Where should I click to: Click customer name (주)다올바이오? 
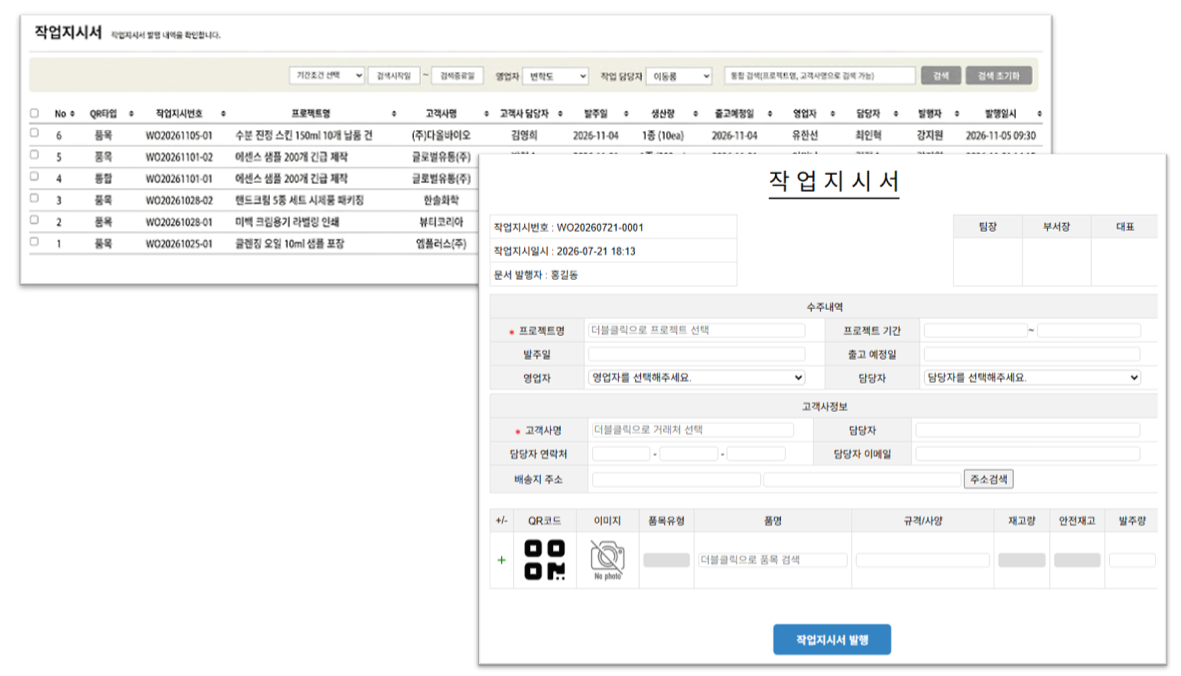pos(441,136)
